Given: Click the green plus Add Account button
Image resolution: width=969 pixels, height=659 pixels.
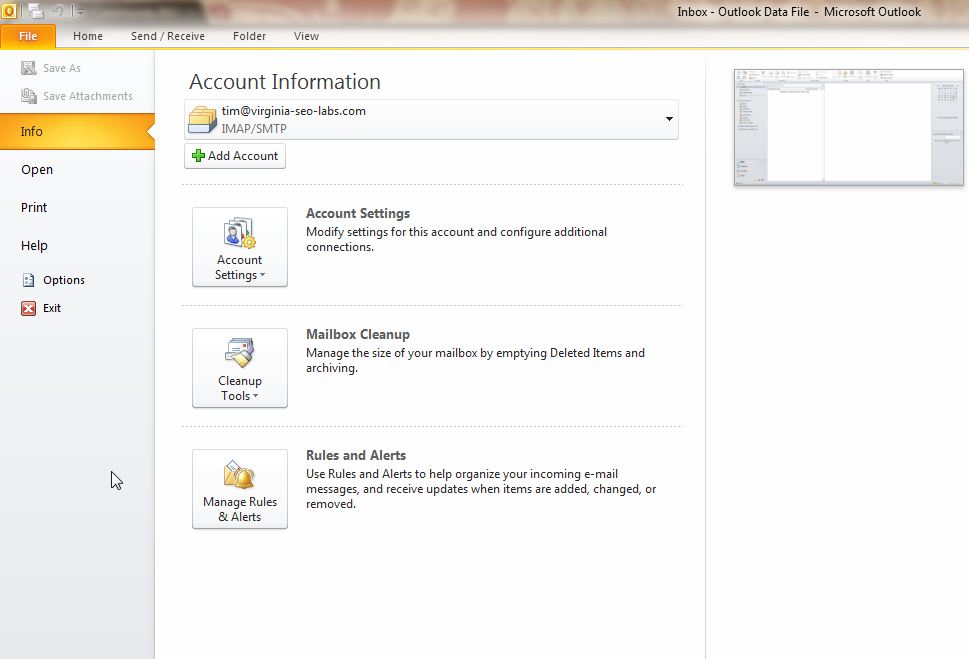Looking at the screenshot, I should (x=235, y=156).
